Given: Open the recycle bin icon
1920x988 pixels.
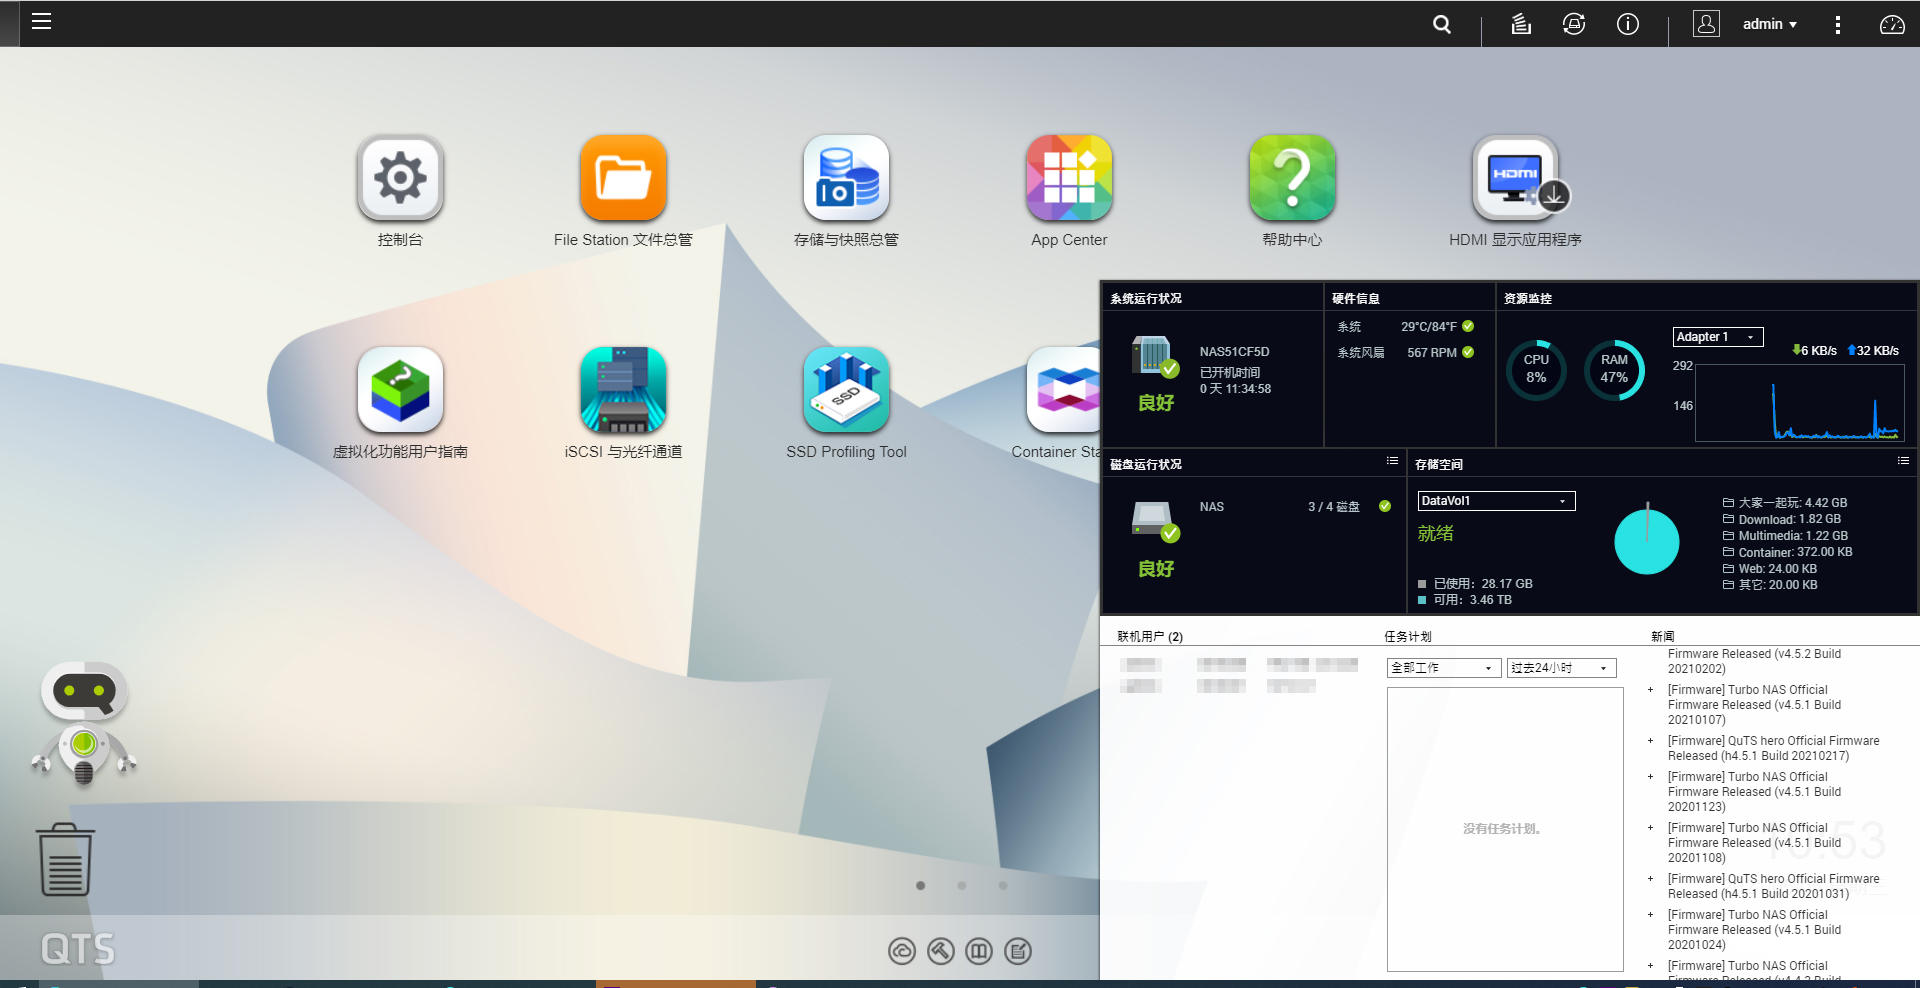Looking at the screenshot, I should (65, 859).
